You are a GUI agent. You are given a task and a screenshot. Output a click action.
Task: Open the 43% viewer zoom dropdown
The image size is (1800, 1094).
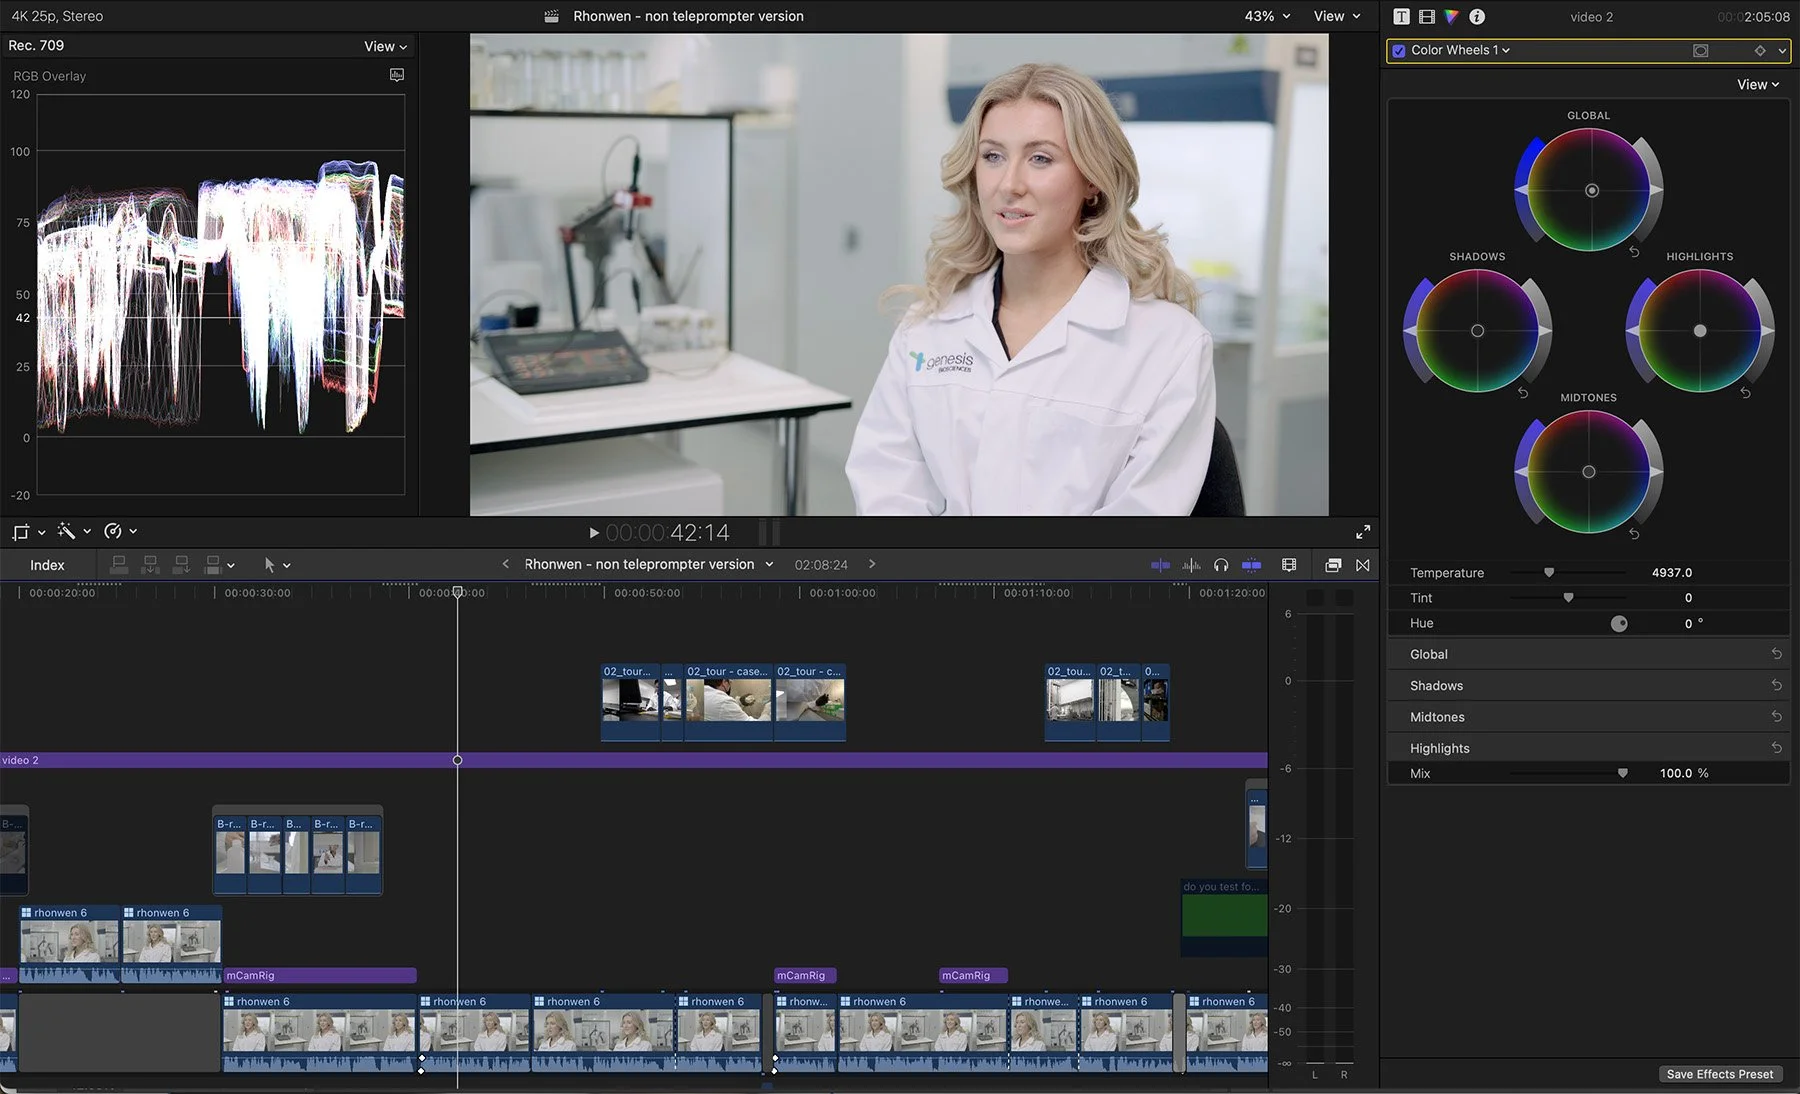1267,16
